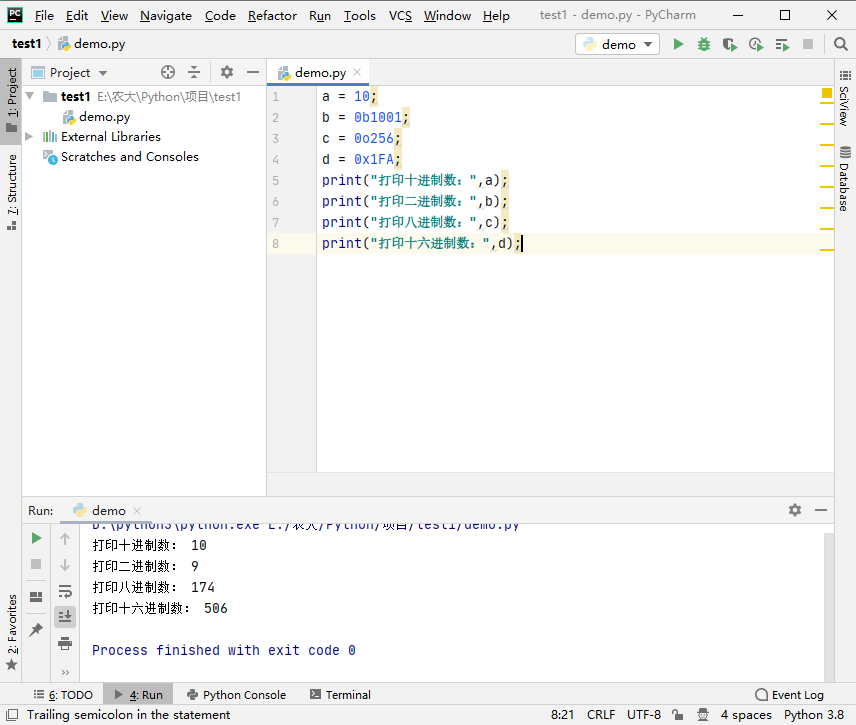Open the Project panel gear settings
This screenshot has width=856, height=725.
227,72
